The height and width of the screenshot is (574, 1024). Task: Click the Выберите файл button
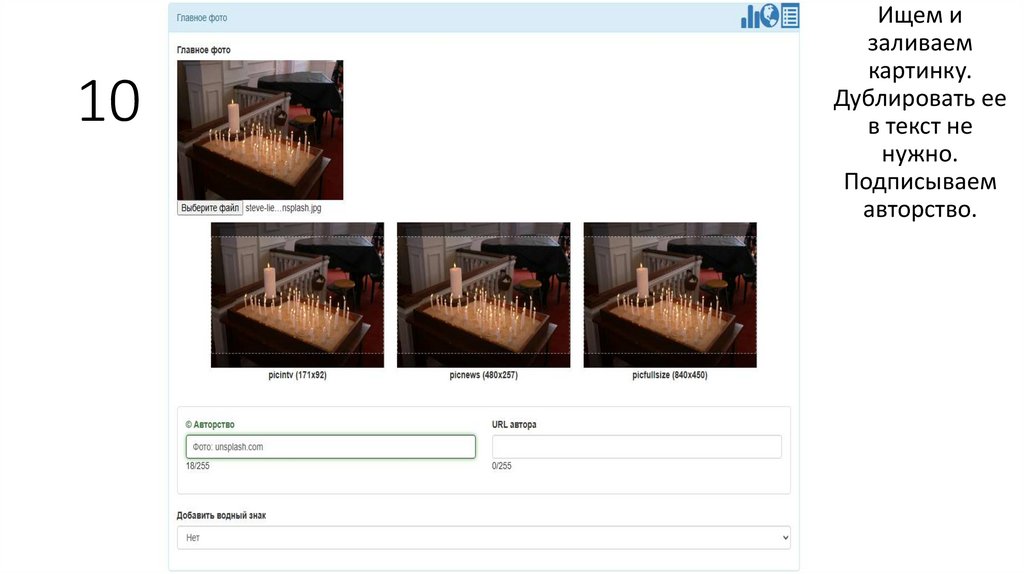pyautogui.click(x=210, y=208)
